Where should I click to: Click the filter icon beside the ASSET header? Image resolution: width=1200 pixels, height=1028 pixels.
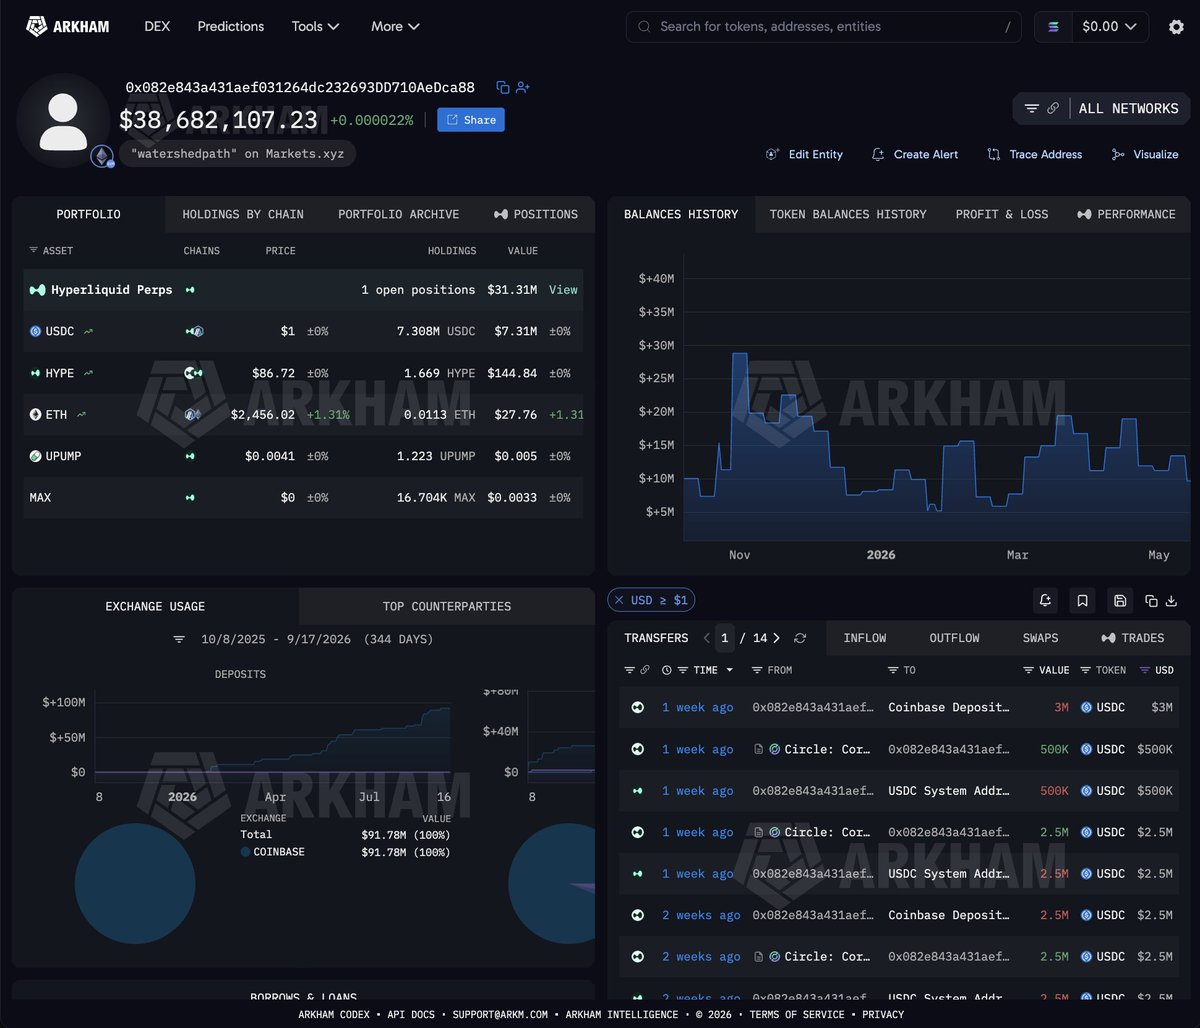click(x=33, y=250)
